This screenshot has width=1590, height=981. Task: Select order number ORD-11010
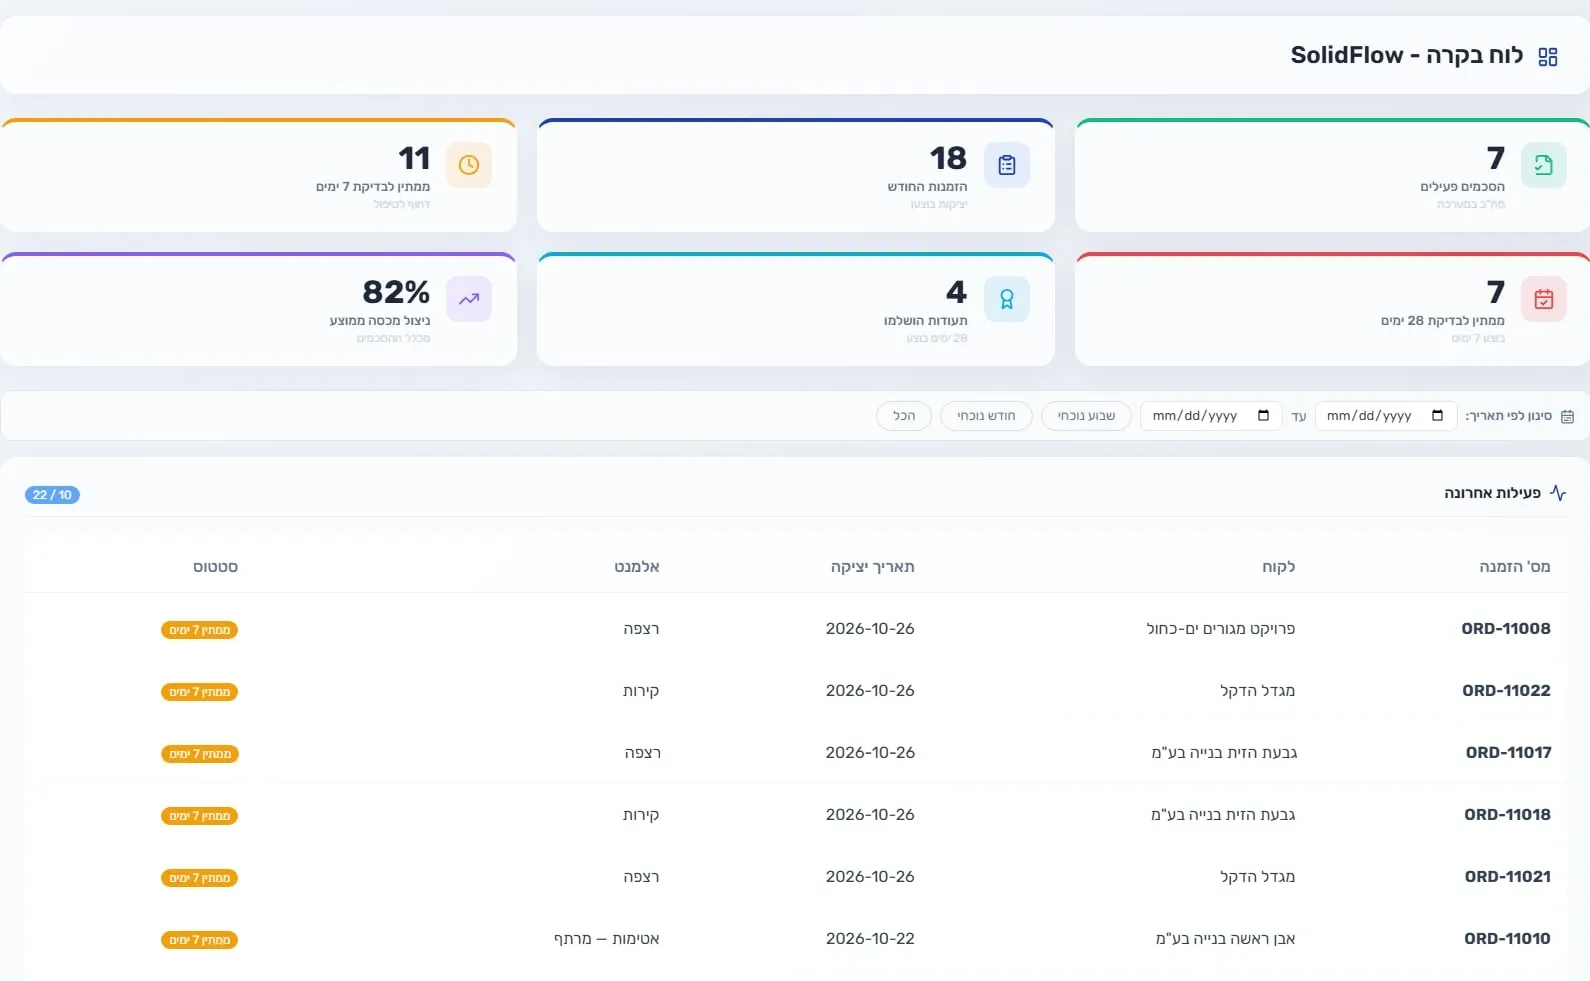click(x=1507, y=939)
